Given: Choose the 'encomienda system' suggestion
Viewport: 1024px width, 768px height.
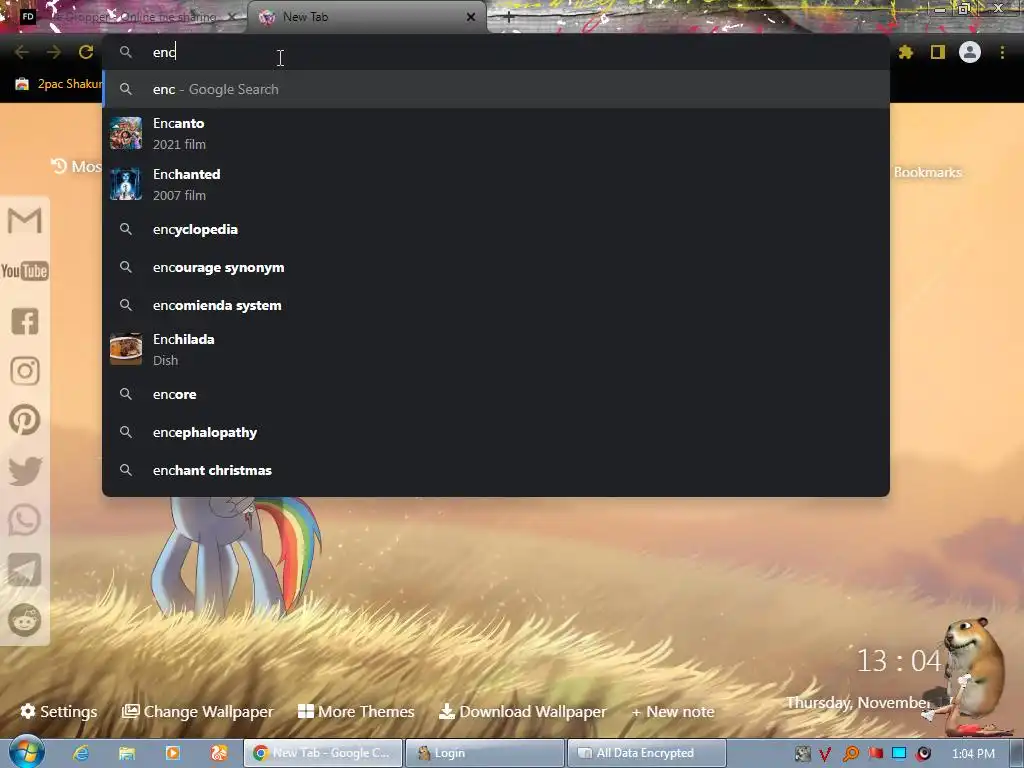Looking at the screenshot, I should [x=496, y=305].
